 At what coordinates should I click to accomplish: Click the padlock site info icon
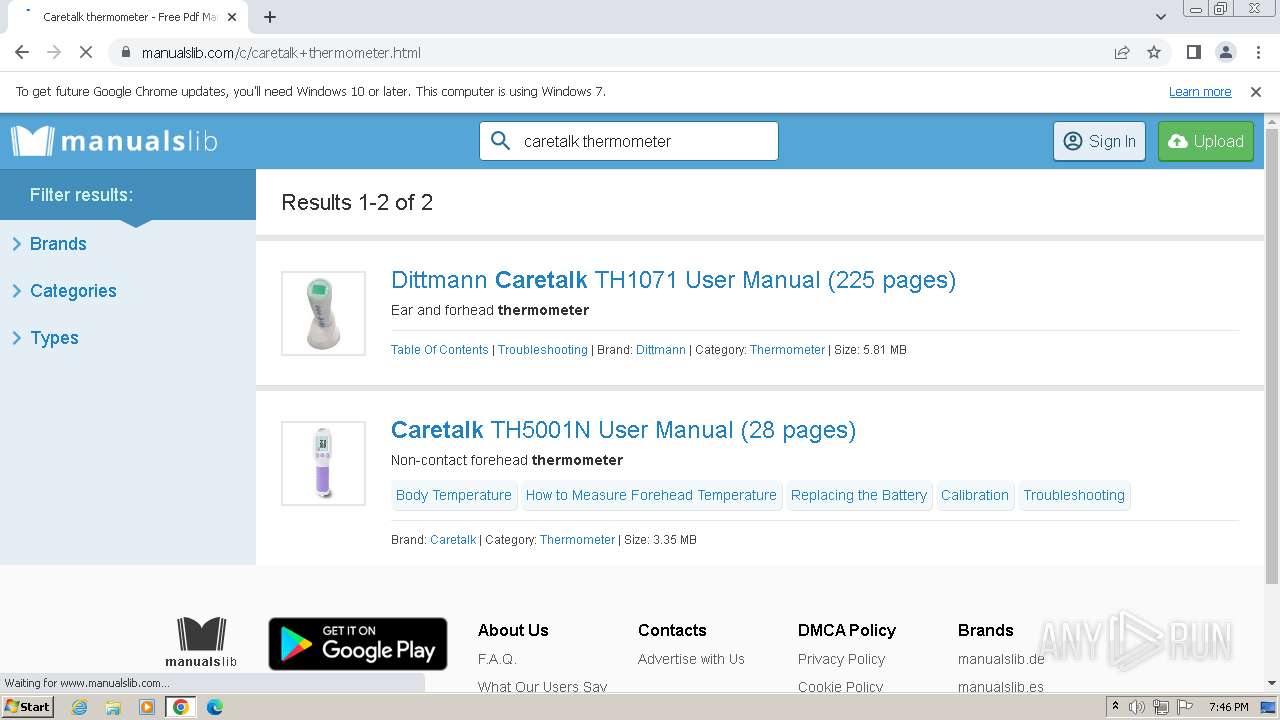125,52
